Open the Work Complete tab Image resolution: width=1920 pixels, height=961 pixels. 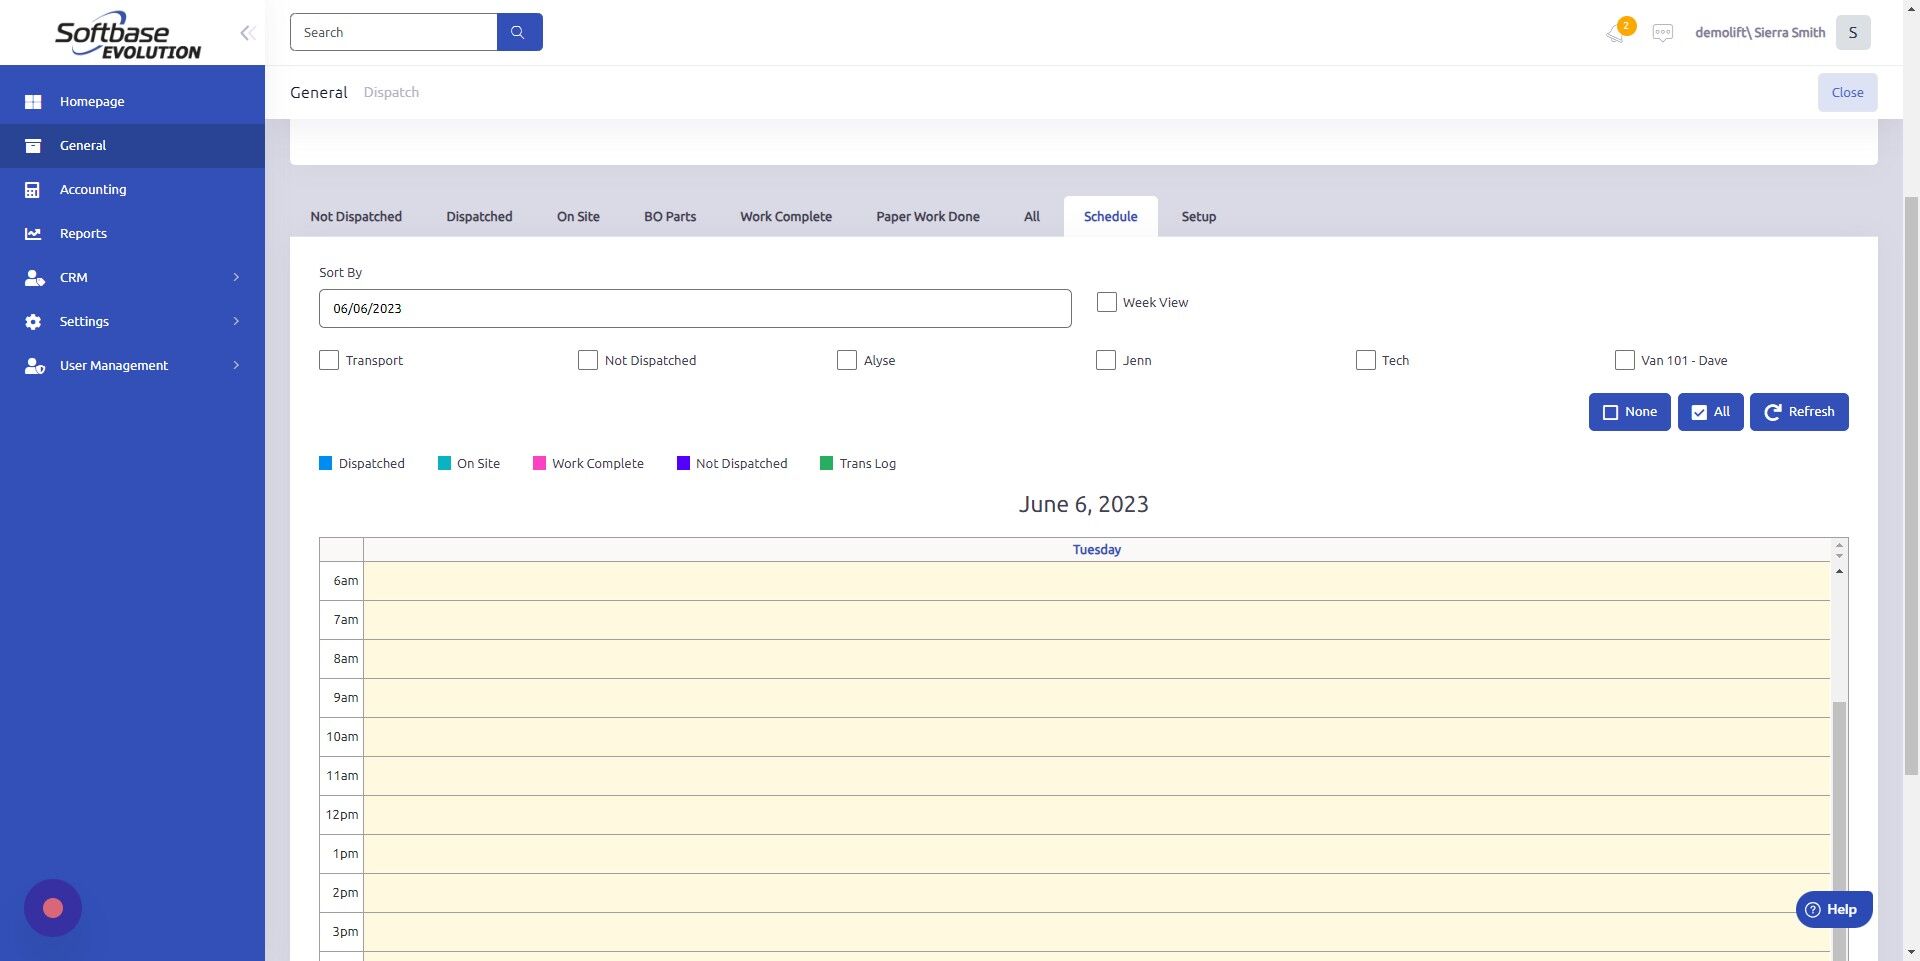tap(786, 216)
